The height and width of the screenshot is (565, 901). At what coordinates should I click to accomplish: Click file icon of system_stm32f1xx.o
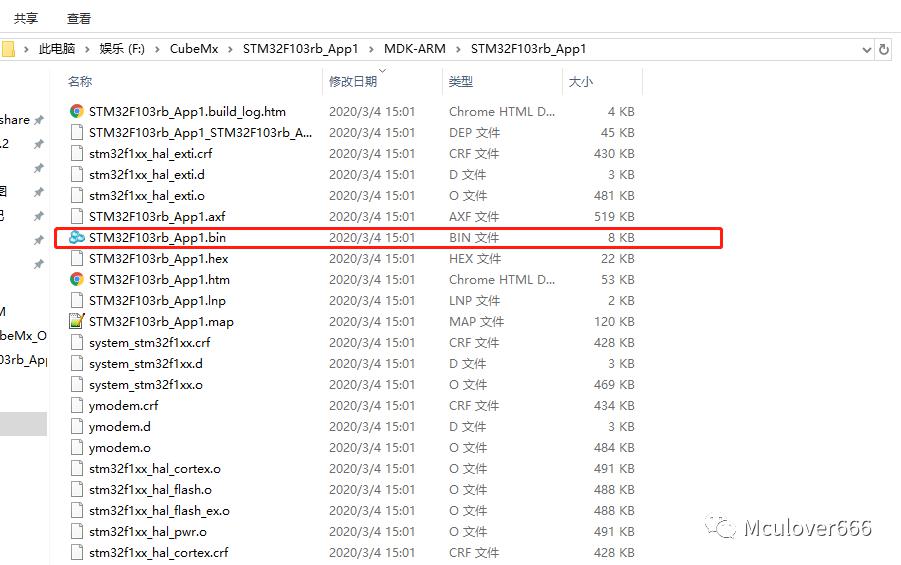click(x=76, y=384)
